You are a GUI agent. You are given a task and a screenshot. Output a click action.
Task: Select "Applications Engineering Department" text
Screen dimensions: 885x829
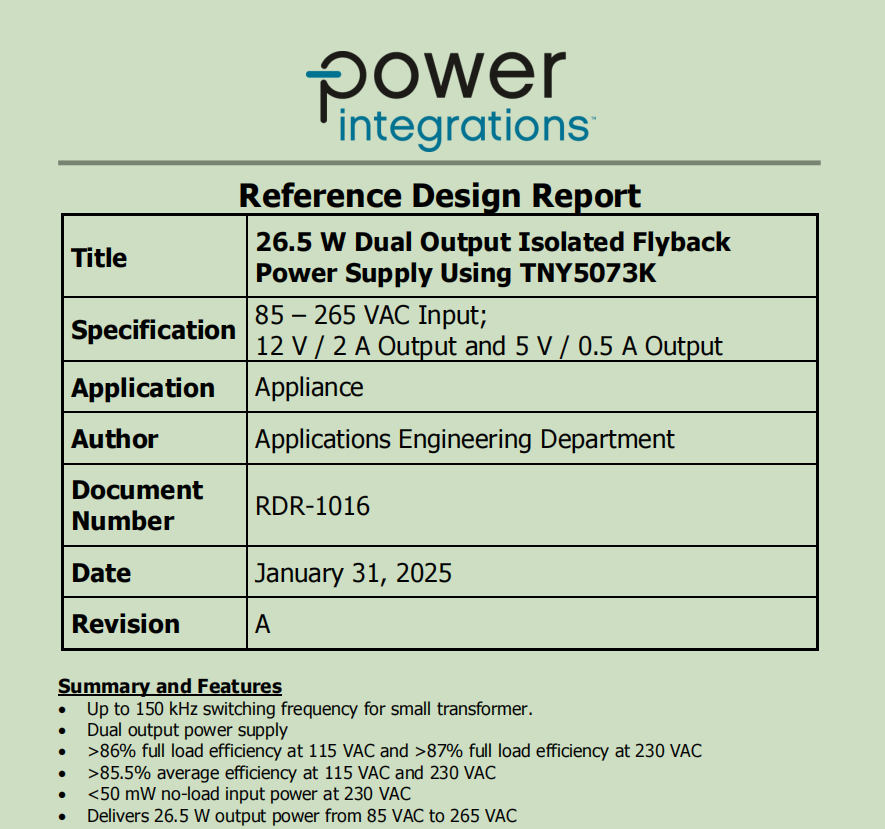coord(465,439)
